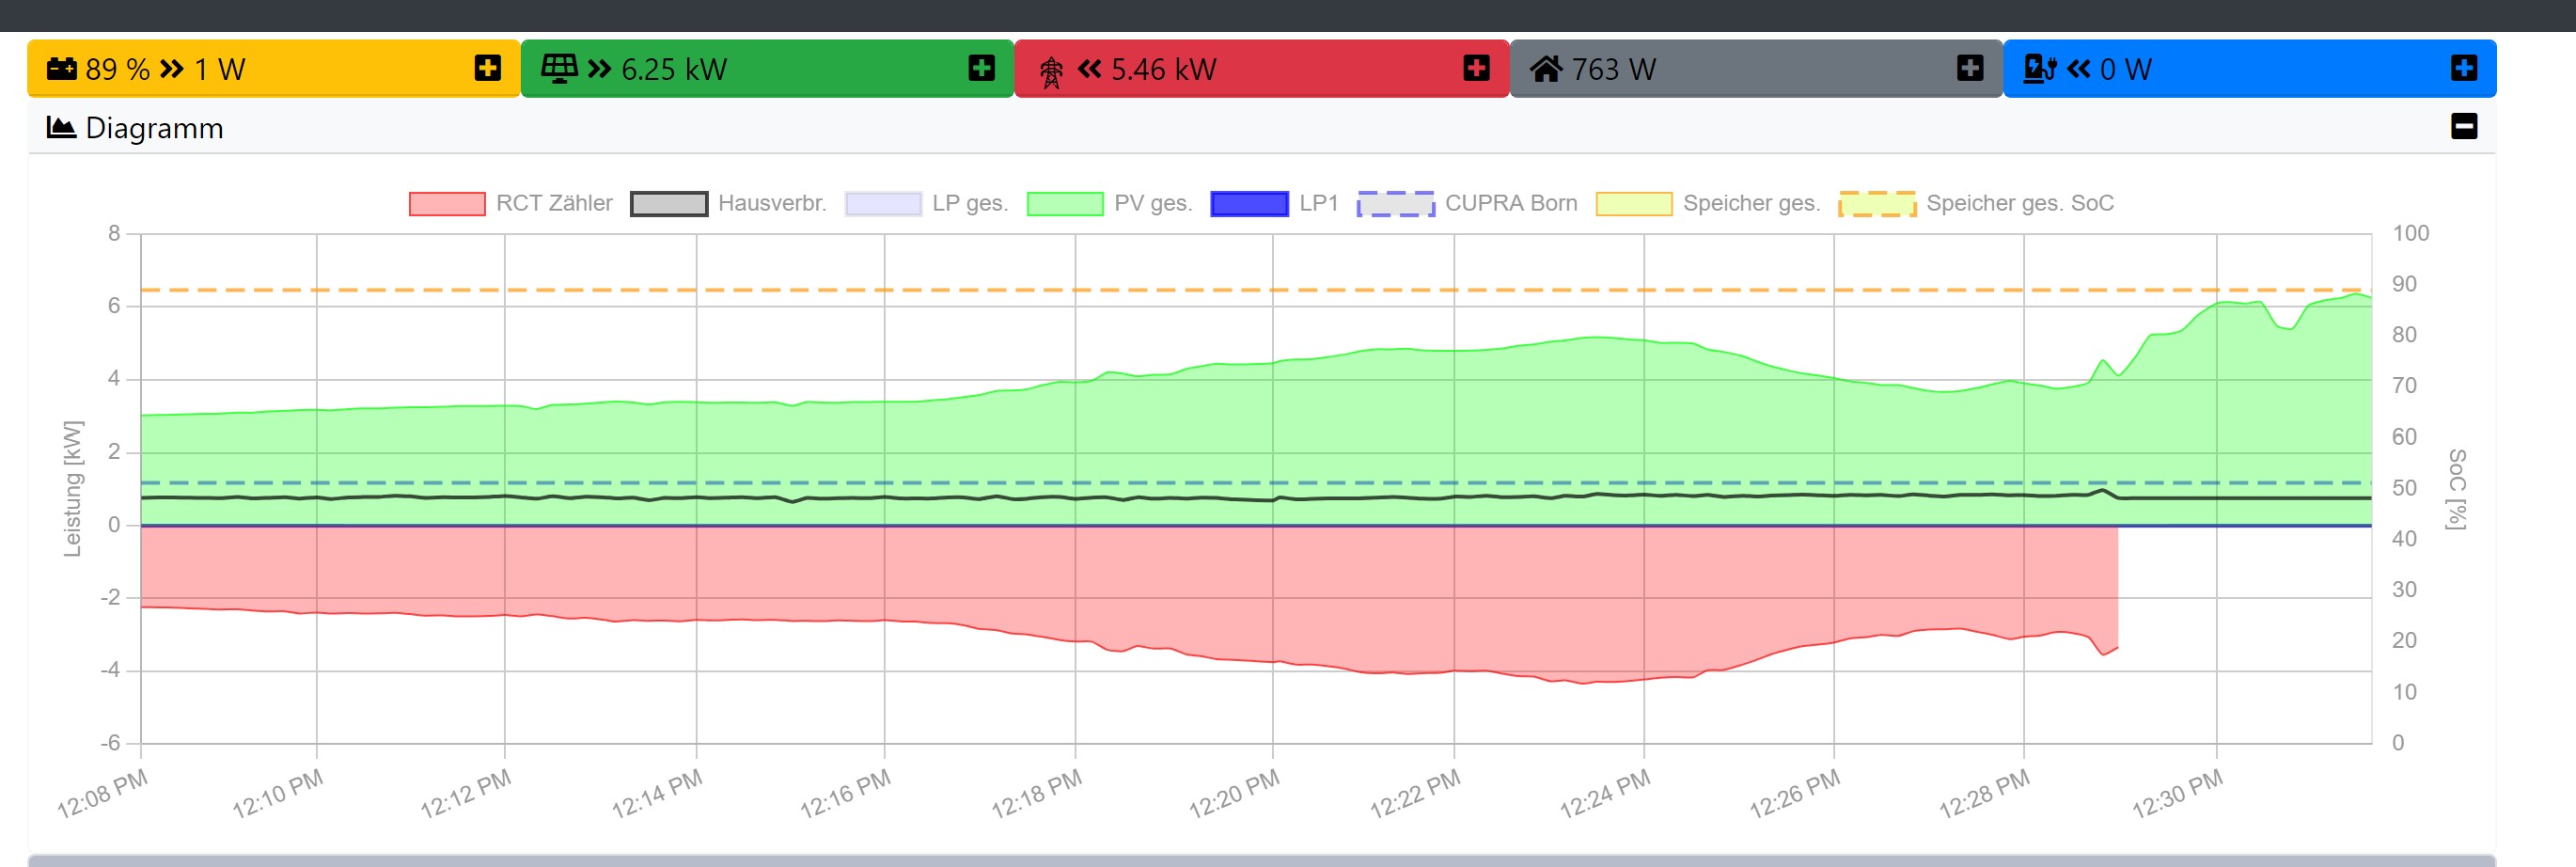Click the Leistung [kW] axis title
This screenshot has height=867, width=2576.
(x=72, y=489)
